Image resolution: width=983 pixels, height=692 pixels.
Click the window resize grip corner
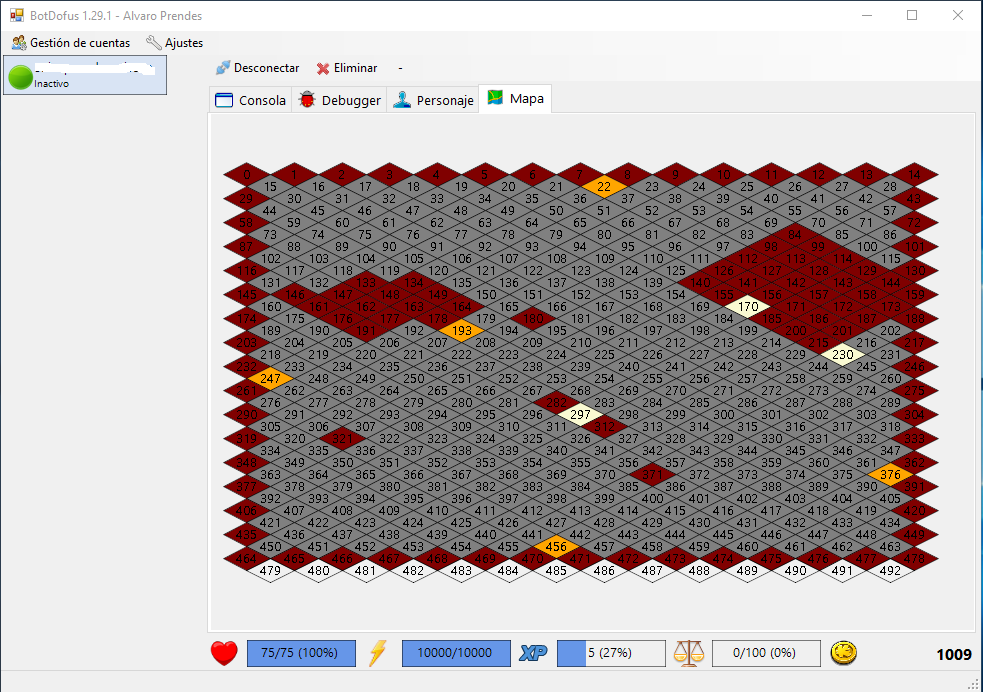pos(975,685)
